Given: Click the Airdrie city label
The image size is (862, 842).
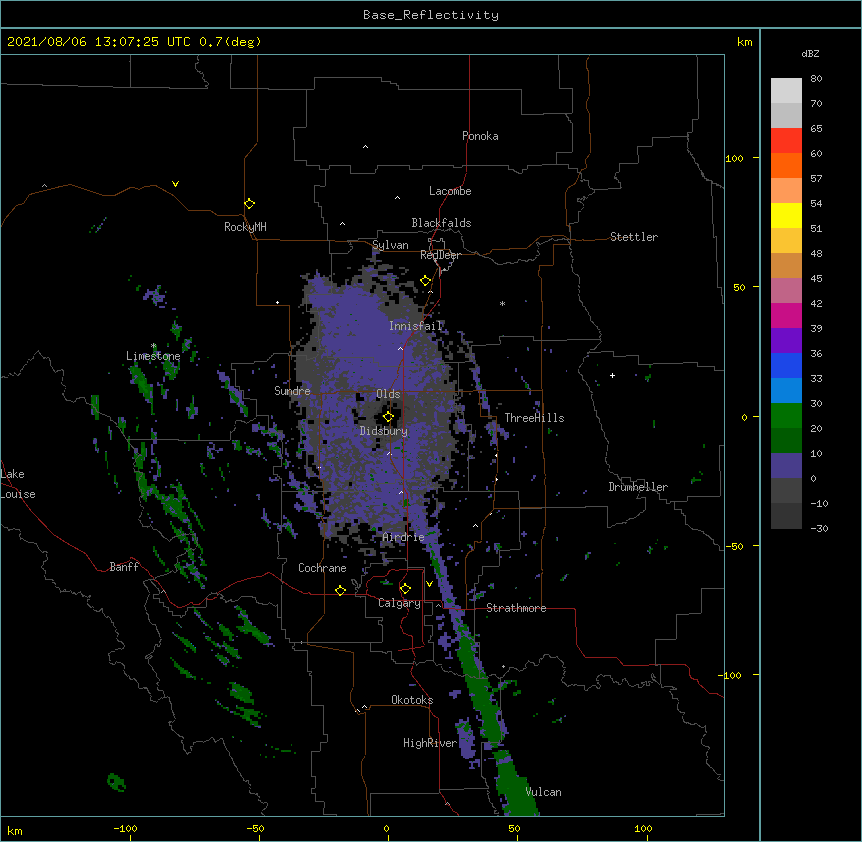Looking at the screenshot, I should [404, 537].
